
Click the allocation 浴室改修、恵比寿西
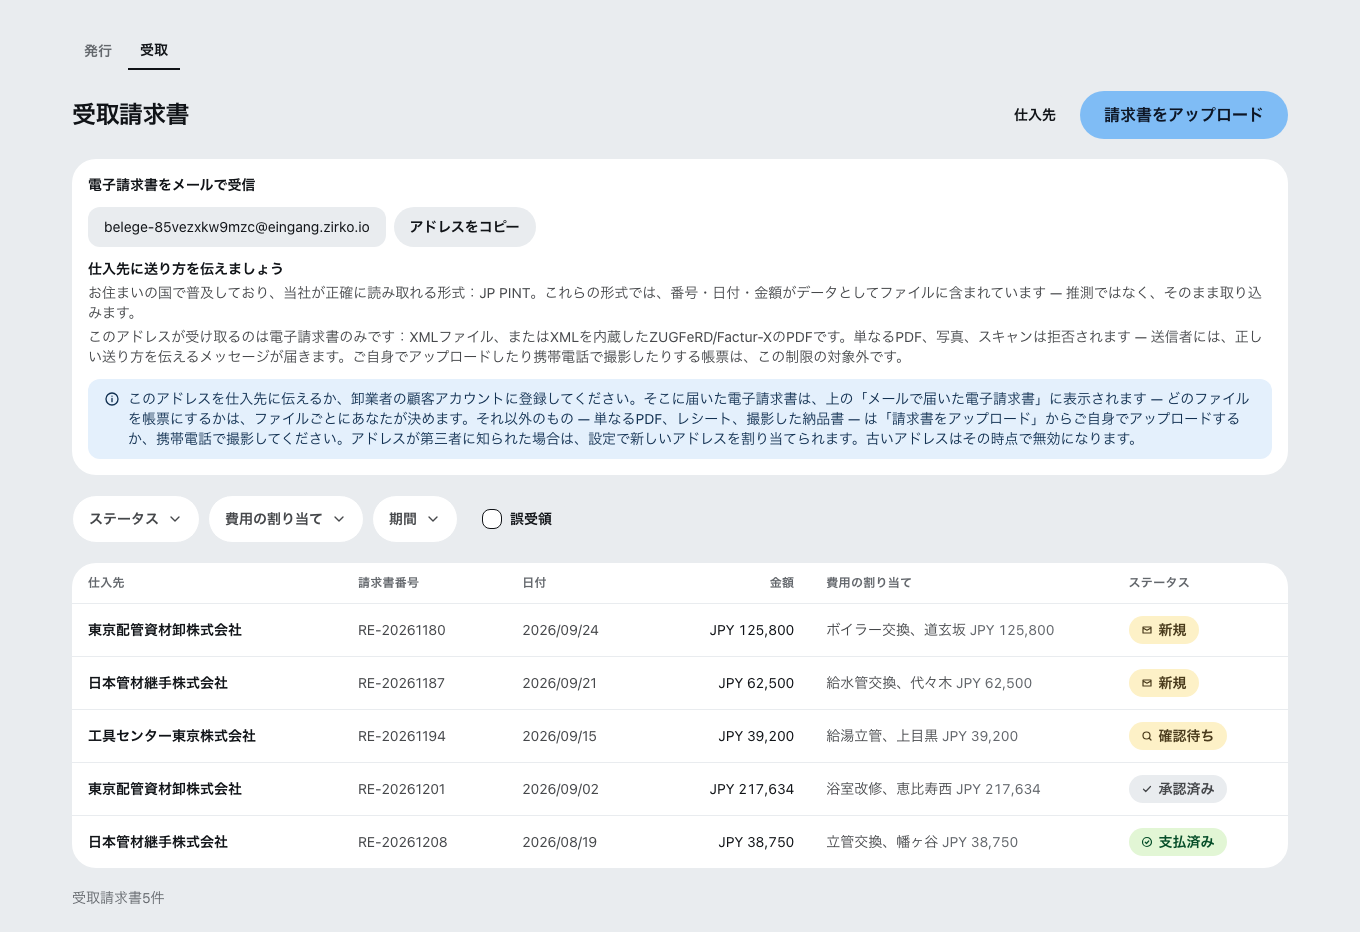[x=889, y=789]
